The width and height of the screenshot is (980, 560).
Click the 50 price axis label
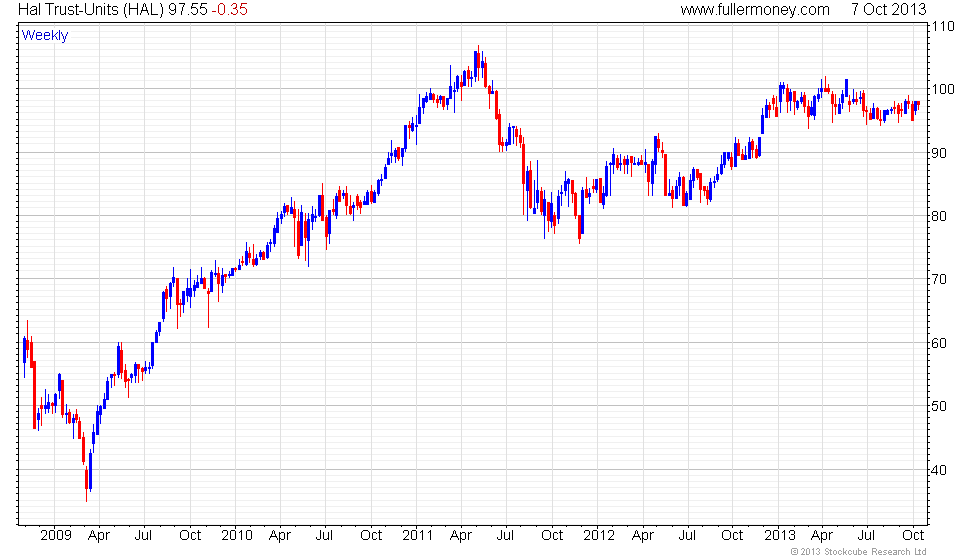point(939,406)
